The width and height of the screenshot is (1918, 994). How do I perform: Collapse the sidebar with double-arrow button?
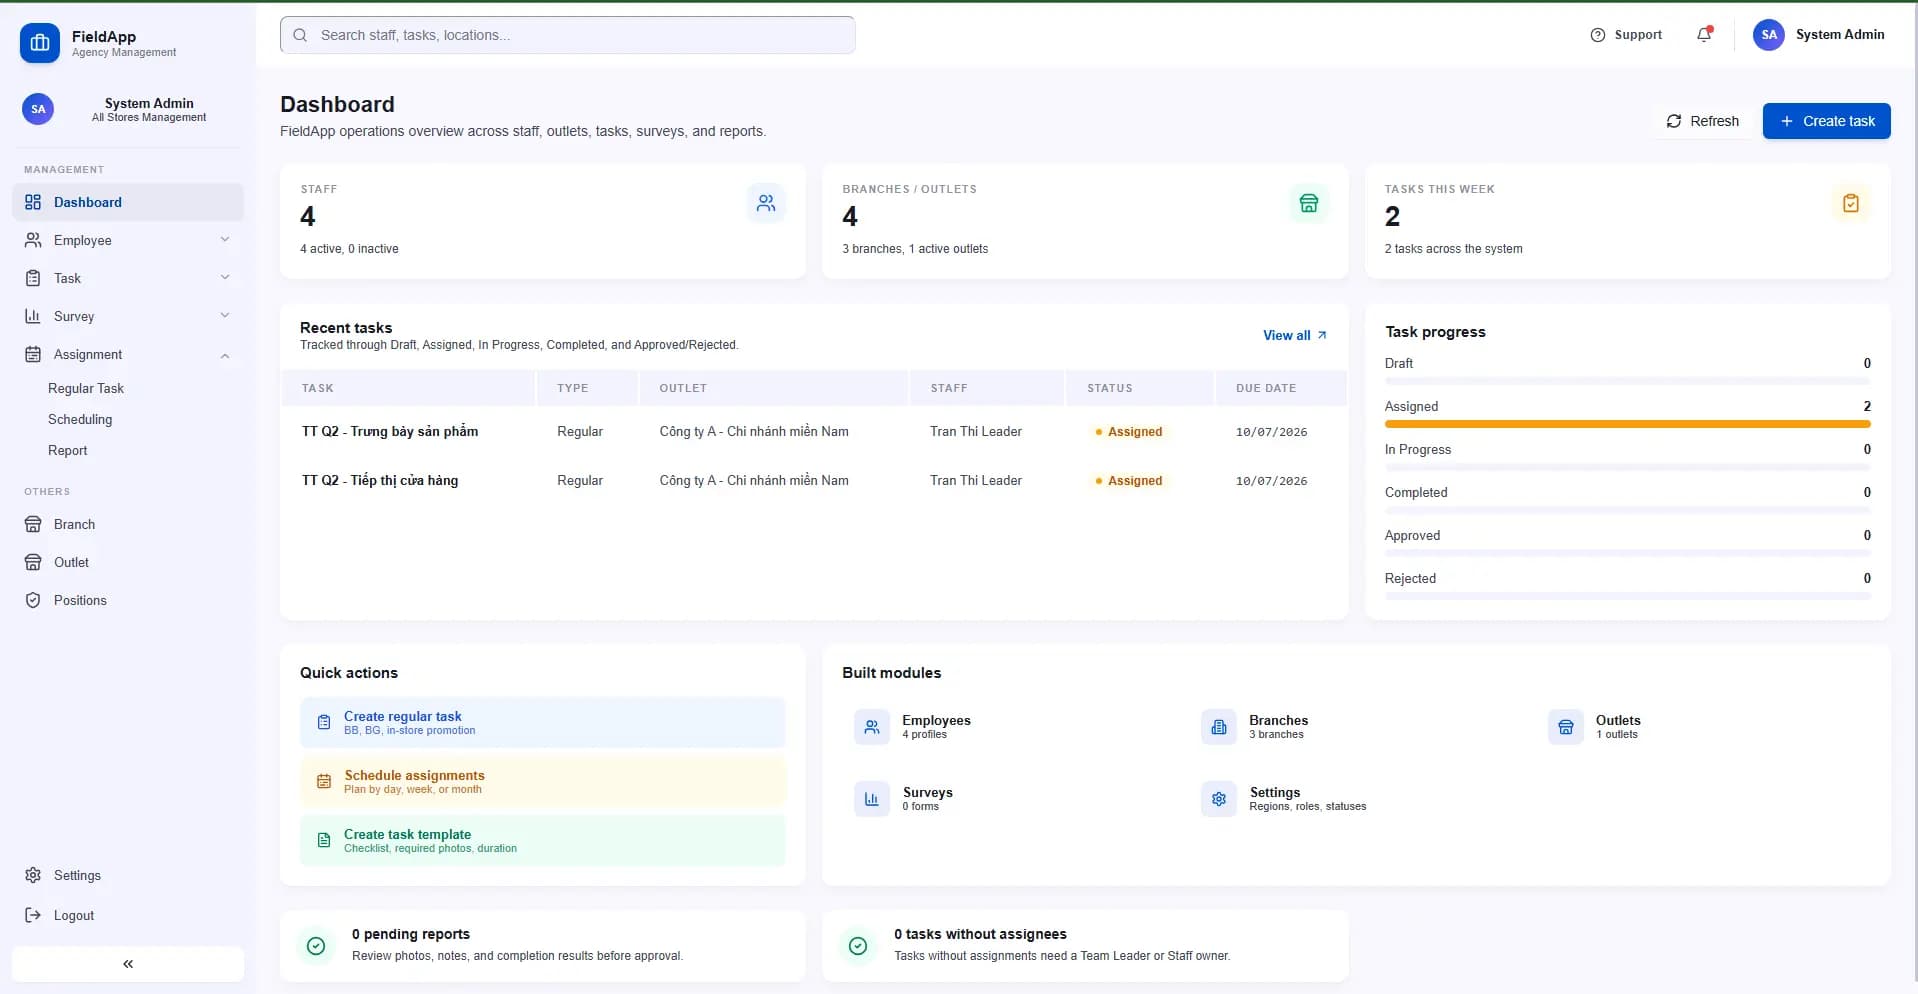coord(128,964)
